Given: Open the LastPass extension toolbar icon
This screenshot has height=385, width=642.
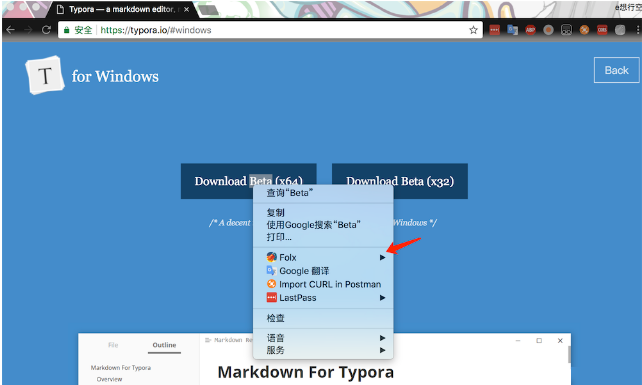Looking at the screenshot, I should pyautogui.click(x=495, y=30).
